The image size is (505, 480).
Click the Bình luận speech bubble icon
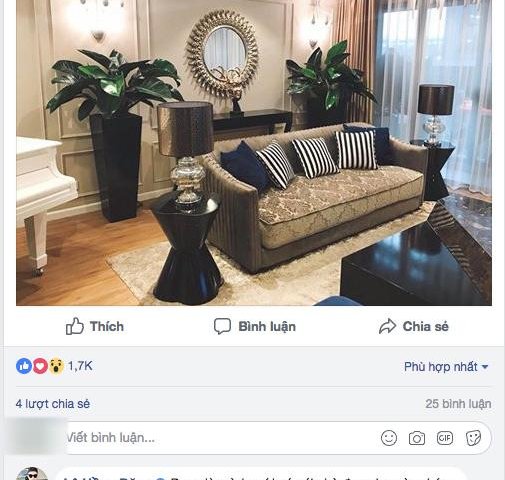point(222,326)
